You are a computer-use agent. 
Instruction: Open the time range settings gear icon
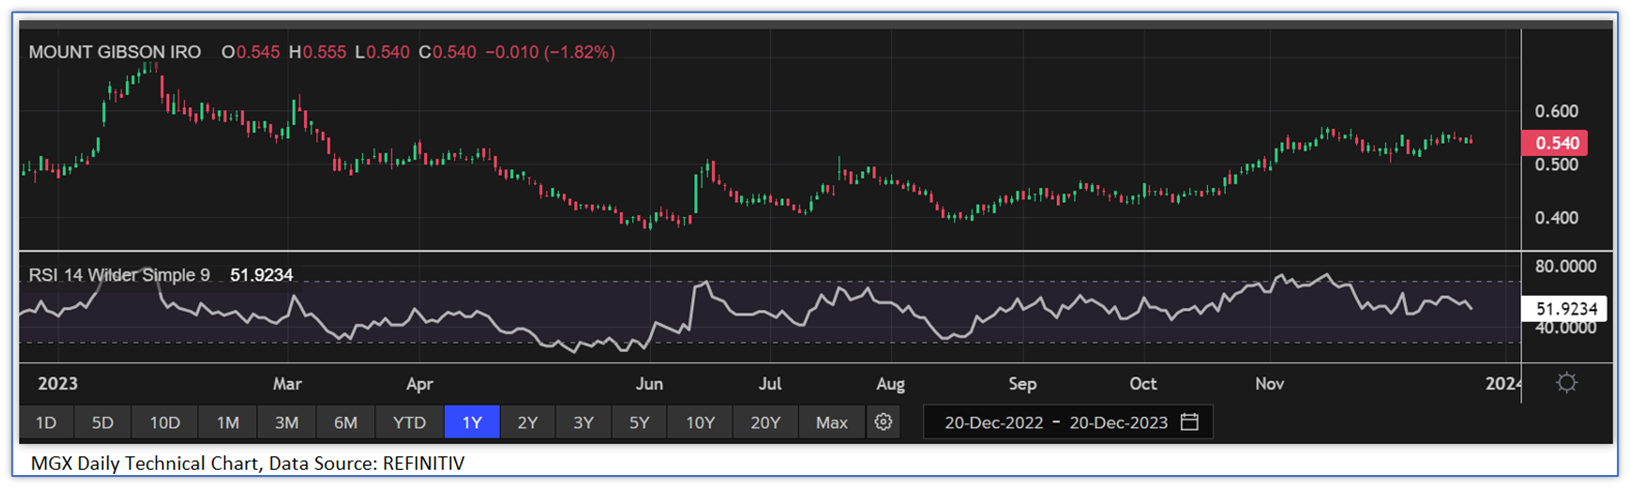pos(883,422)
